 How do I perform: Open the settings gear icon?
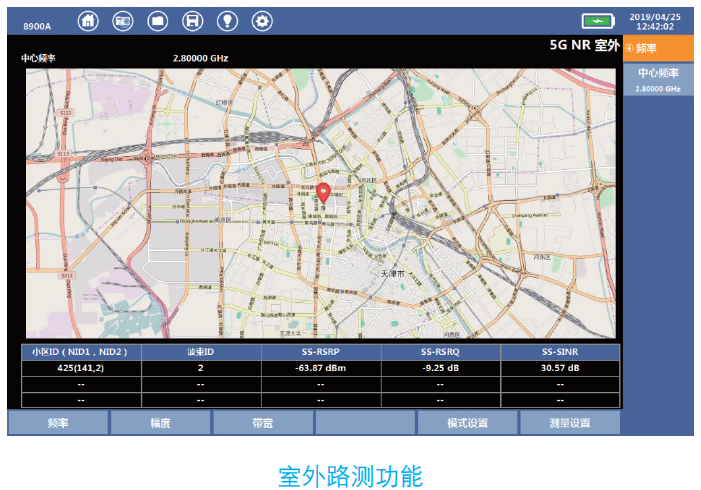point(262,21)
